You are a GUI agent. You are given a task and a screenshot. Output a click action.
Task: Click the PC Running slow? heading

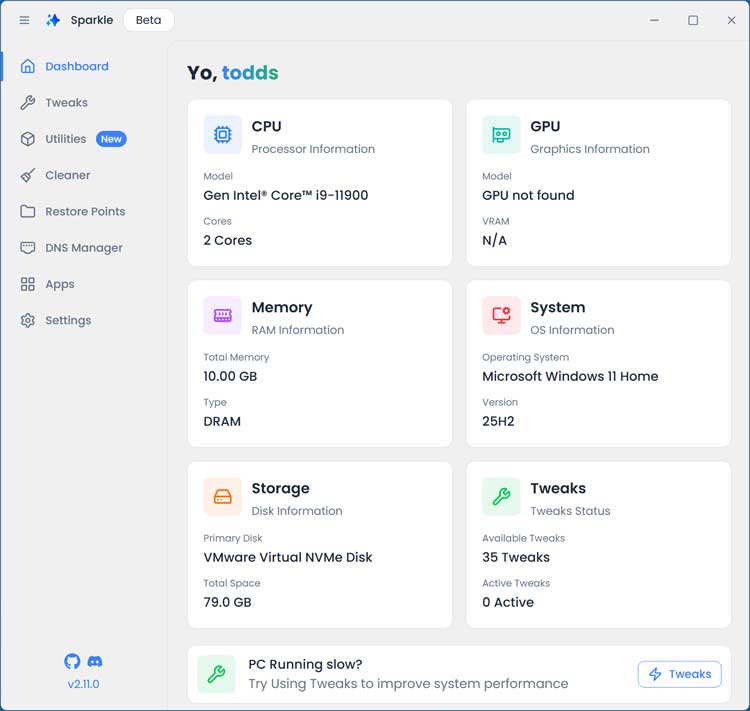point(305,664)
